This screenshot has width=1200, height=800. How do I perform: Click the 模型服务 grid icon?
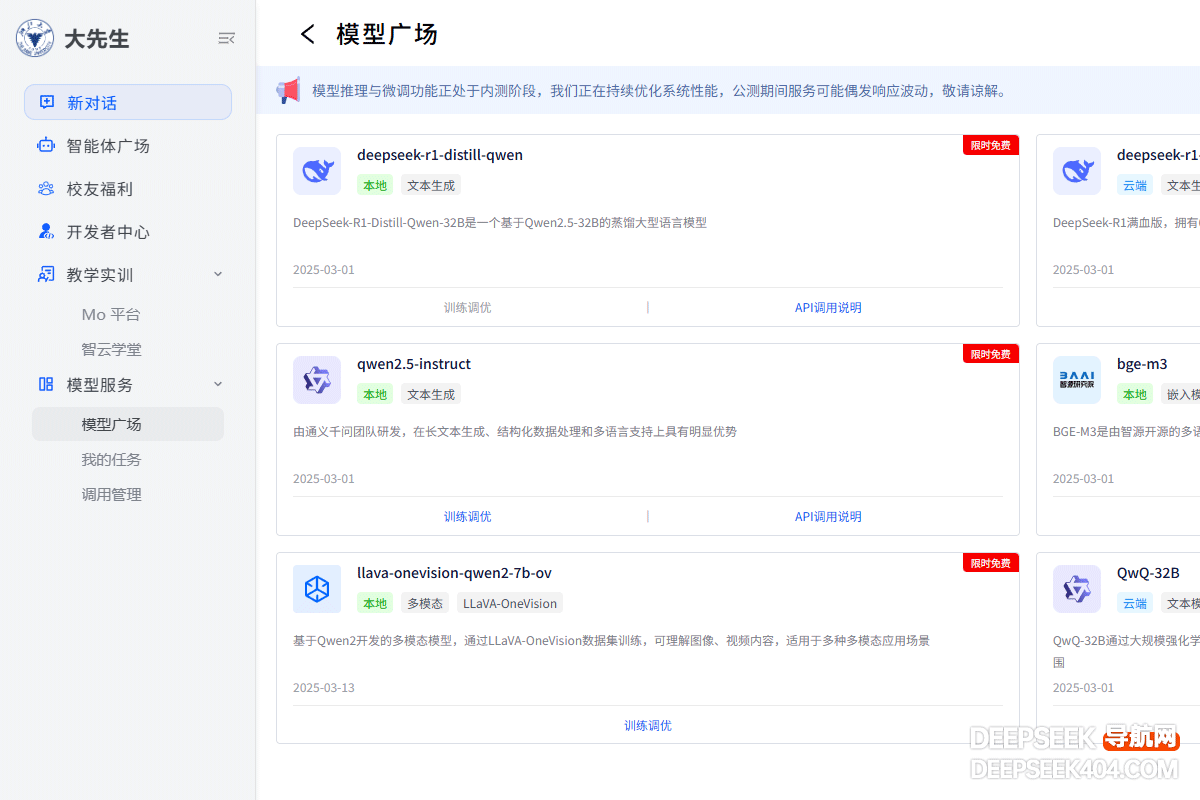click(x=46, y=384)
